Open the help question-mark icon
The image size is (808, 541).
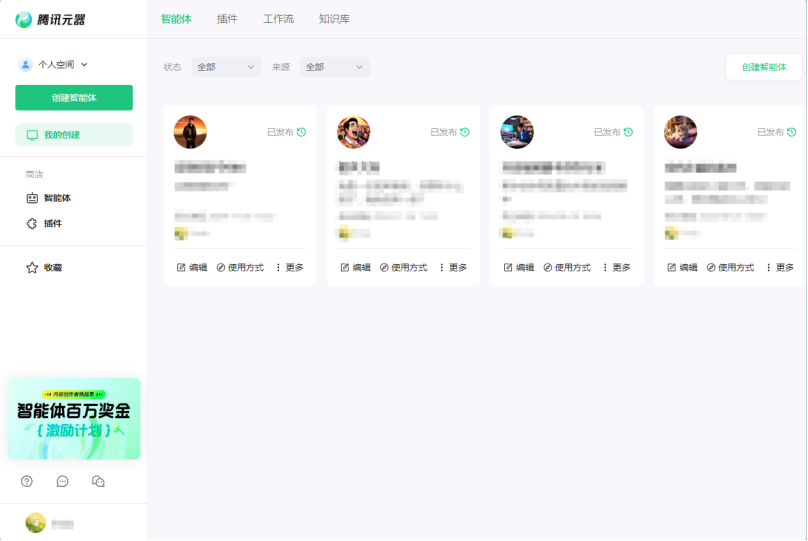pos(27,481)
